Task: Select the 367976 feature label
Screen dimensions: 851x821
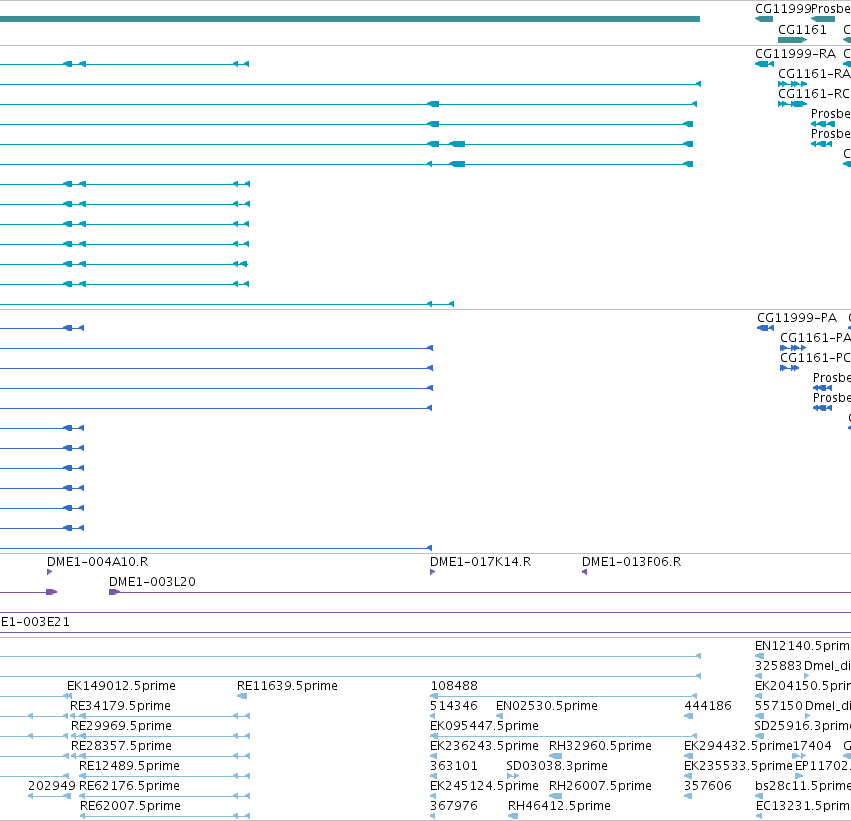Action: (454, 806)
